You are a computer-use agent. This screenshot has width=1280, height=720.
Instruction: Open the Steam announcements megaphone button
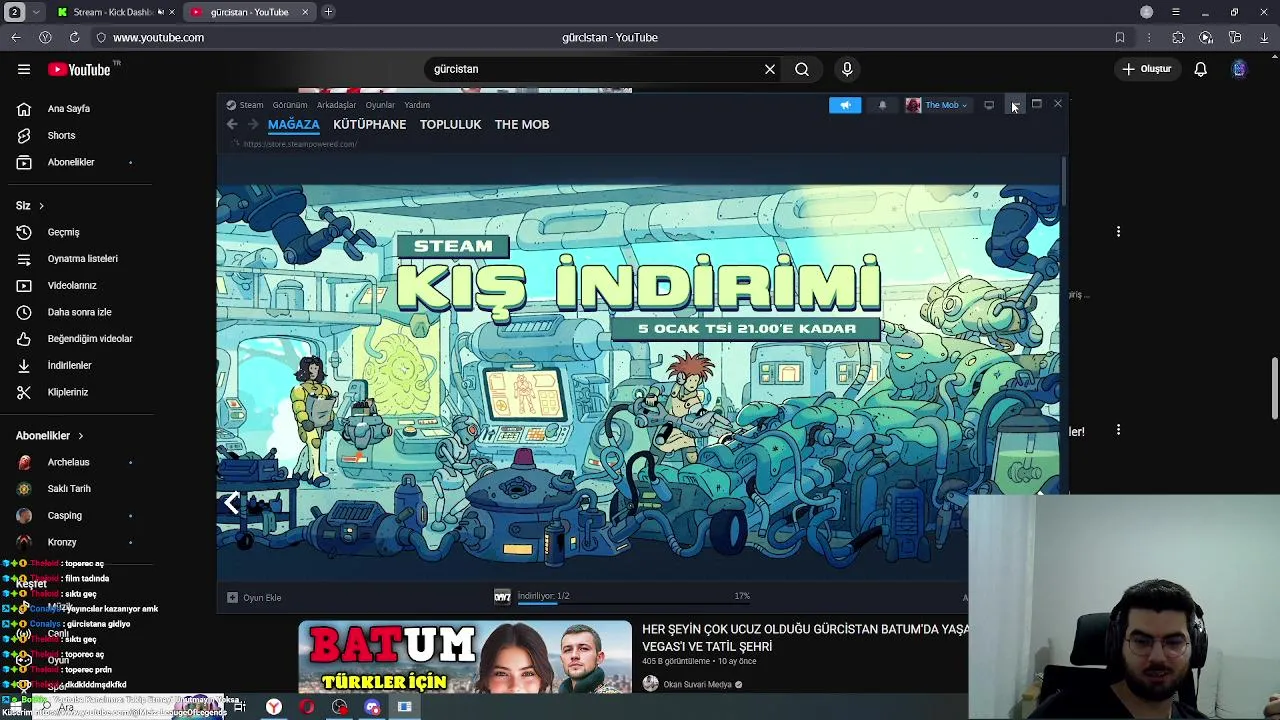pos(845,105)
